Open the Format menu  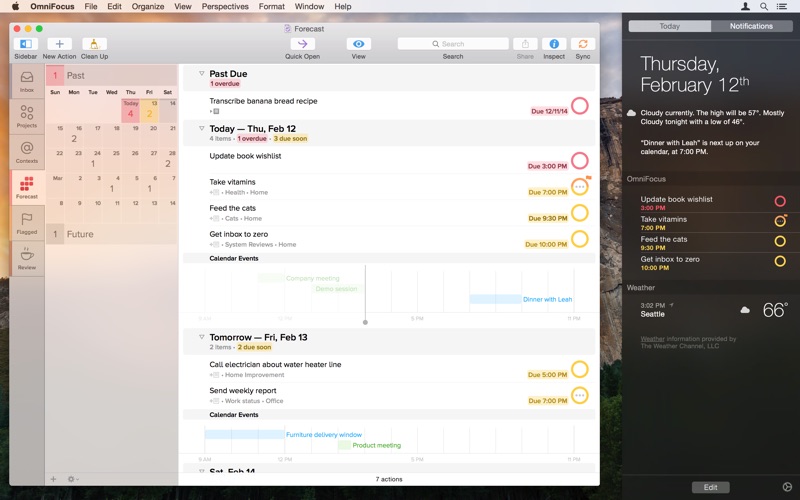pyautogui.click(x=271, y=6)
